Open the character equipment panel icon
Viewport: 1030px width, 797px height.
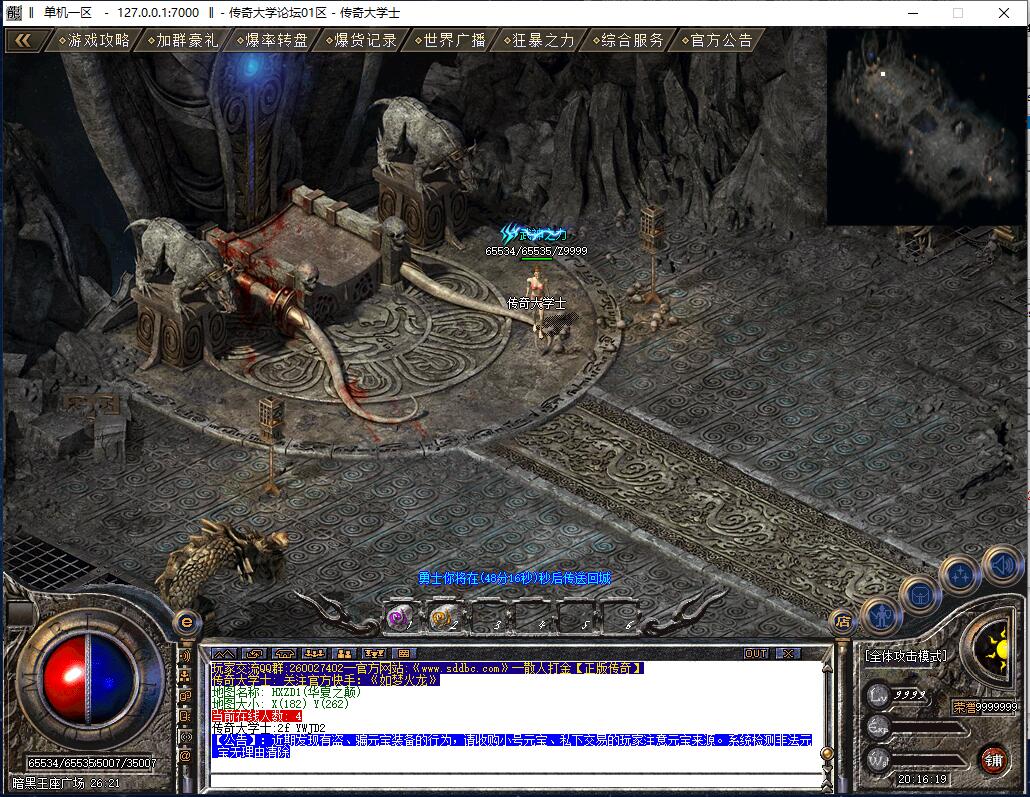[880, 618]
